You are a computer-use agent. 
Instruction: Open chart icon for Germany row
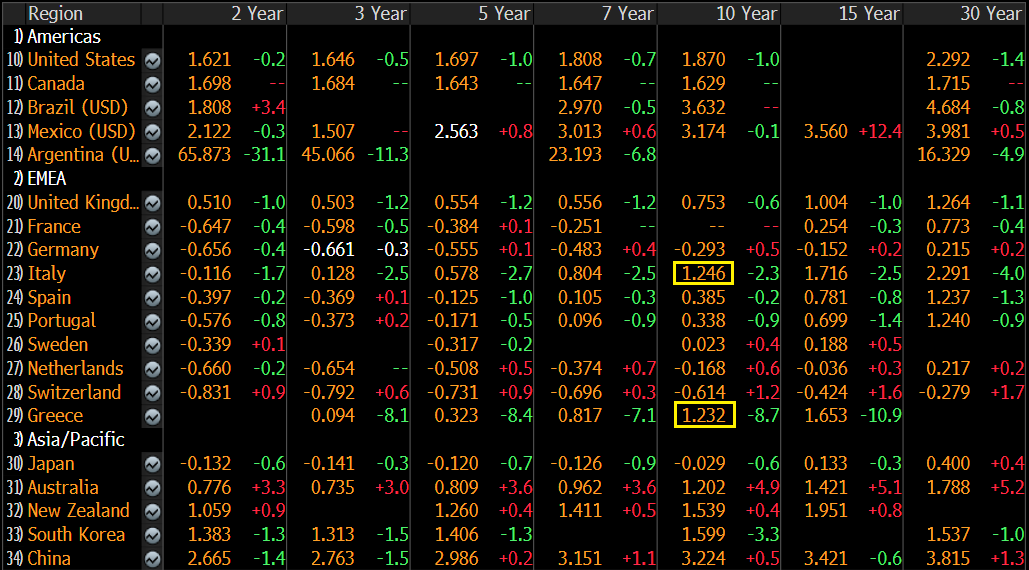pos(152,251)
